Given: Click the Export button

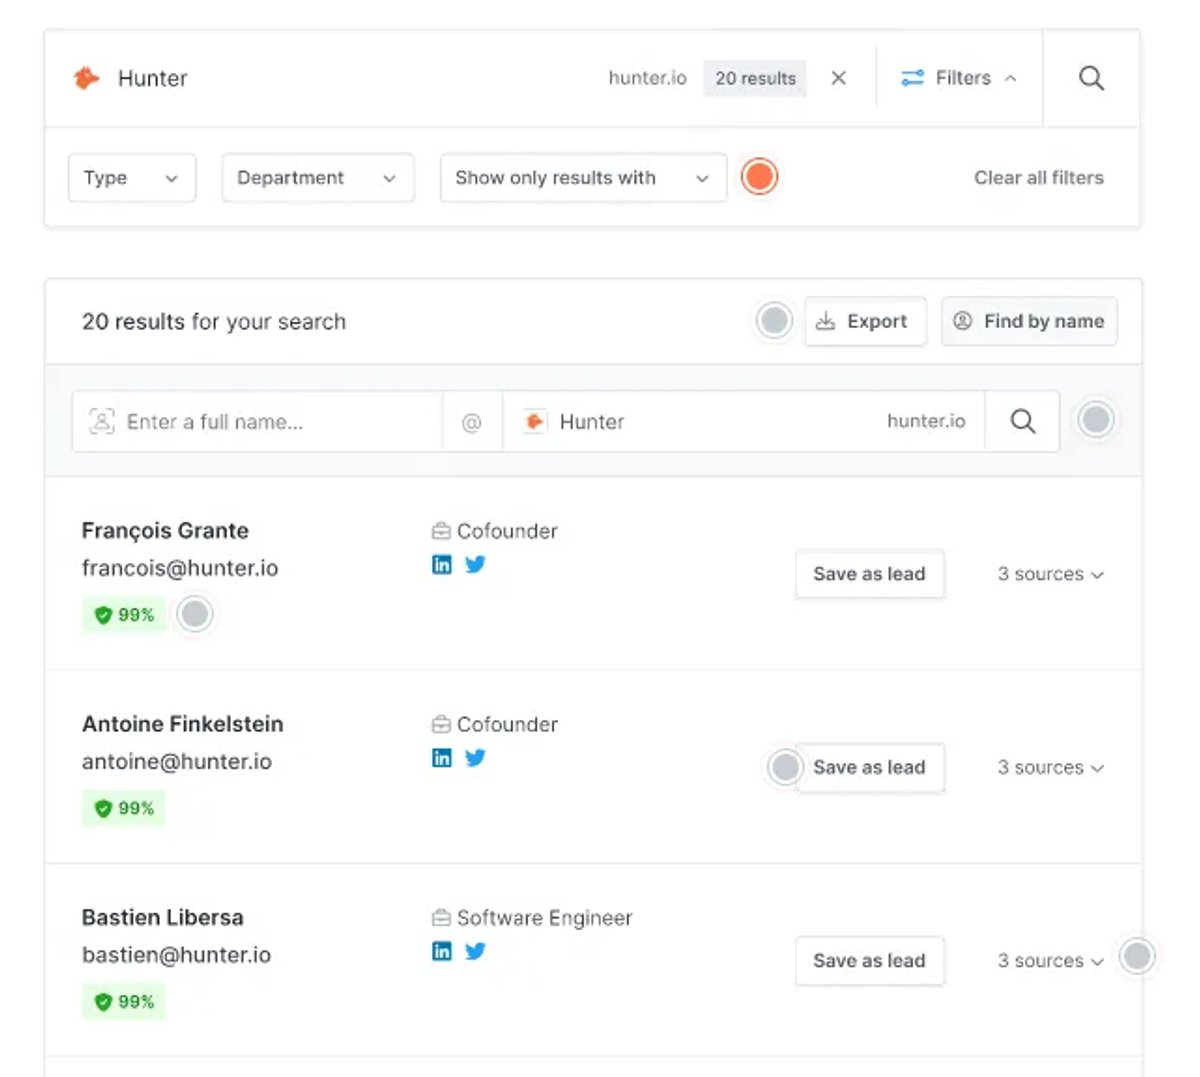Looking at the screenshot, I should pyautogui.click(x=865, y=321).
